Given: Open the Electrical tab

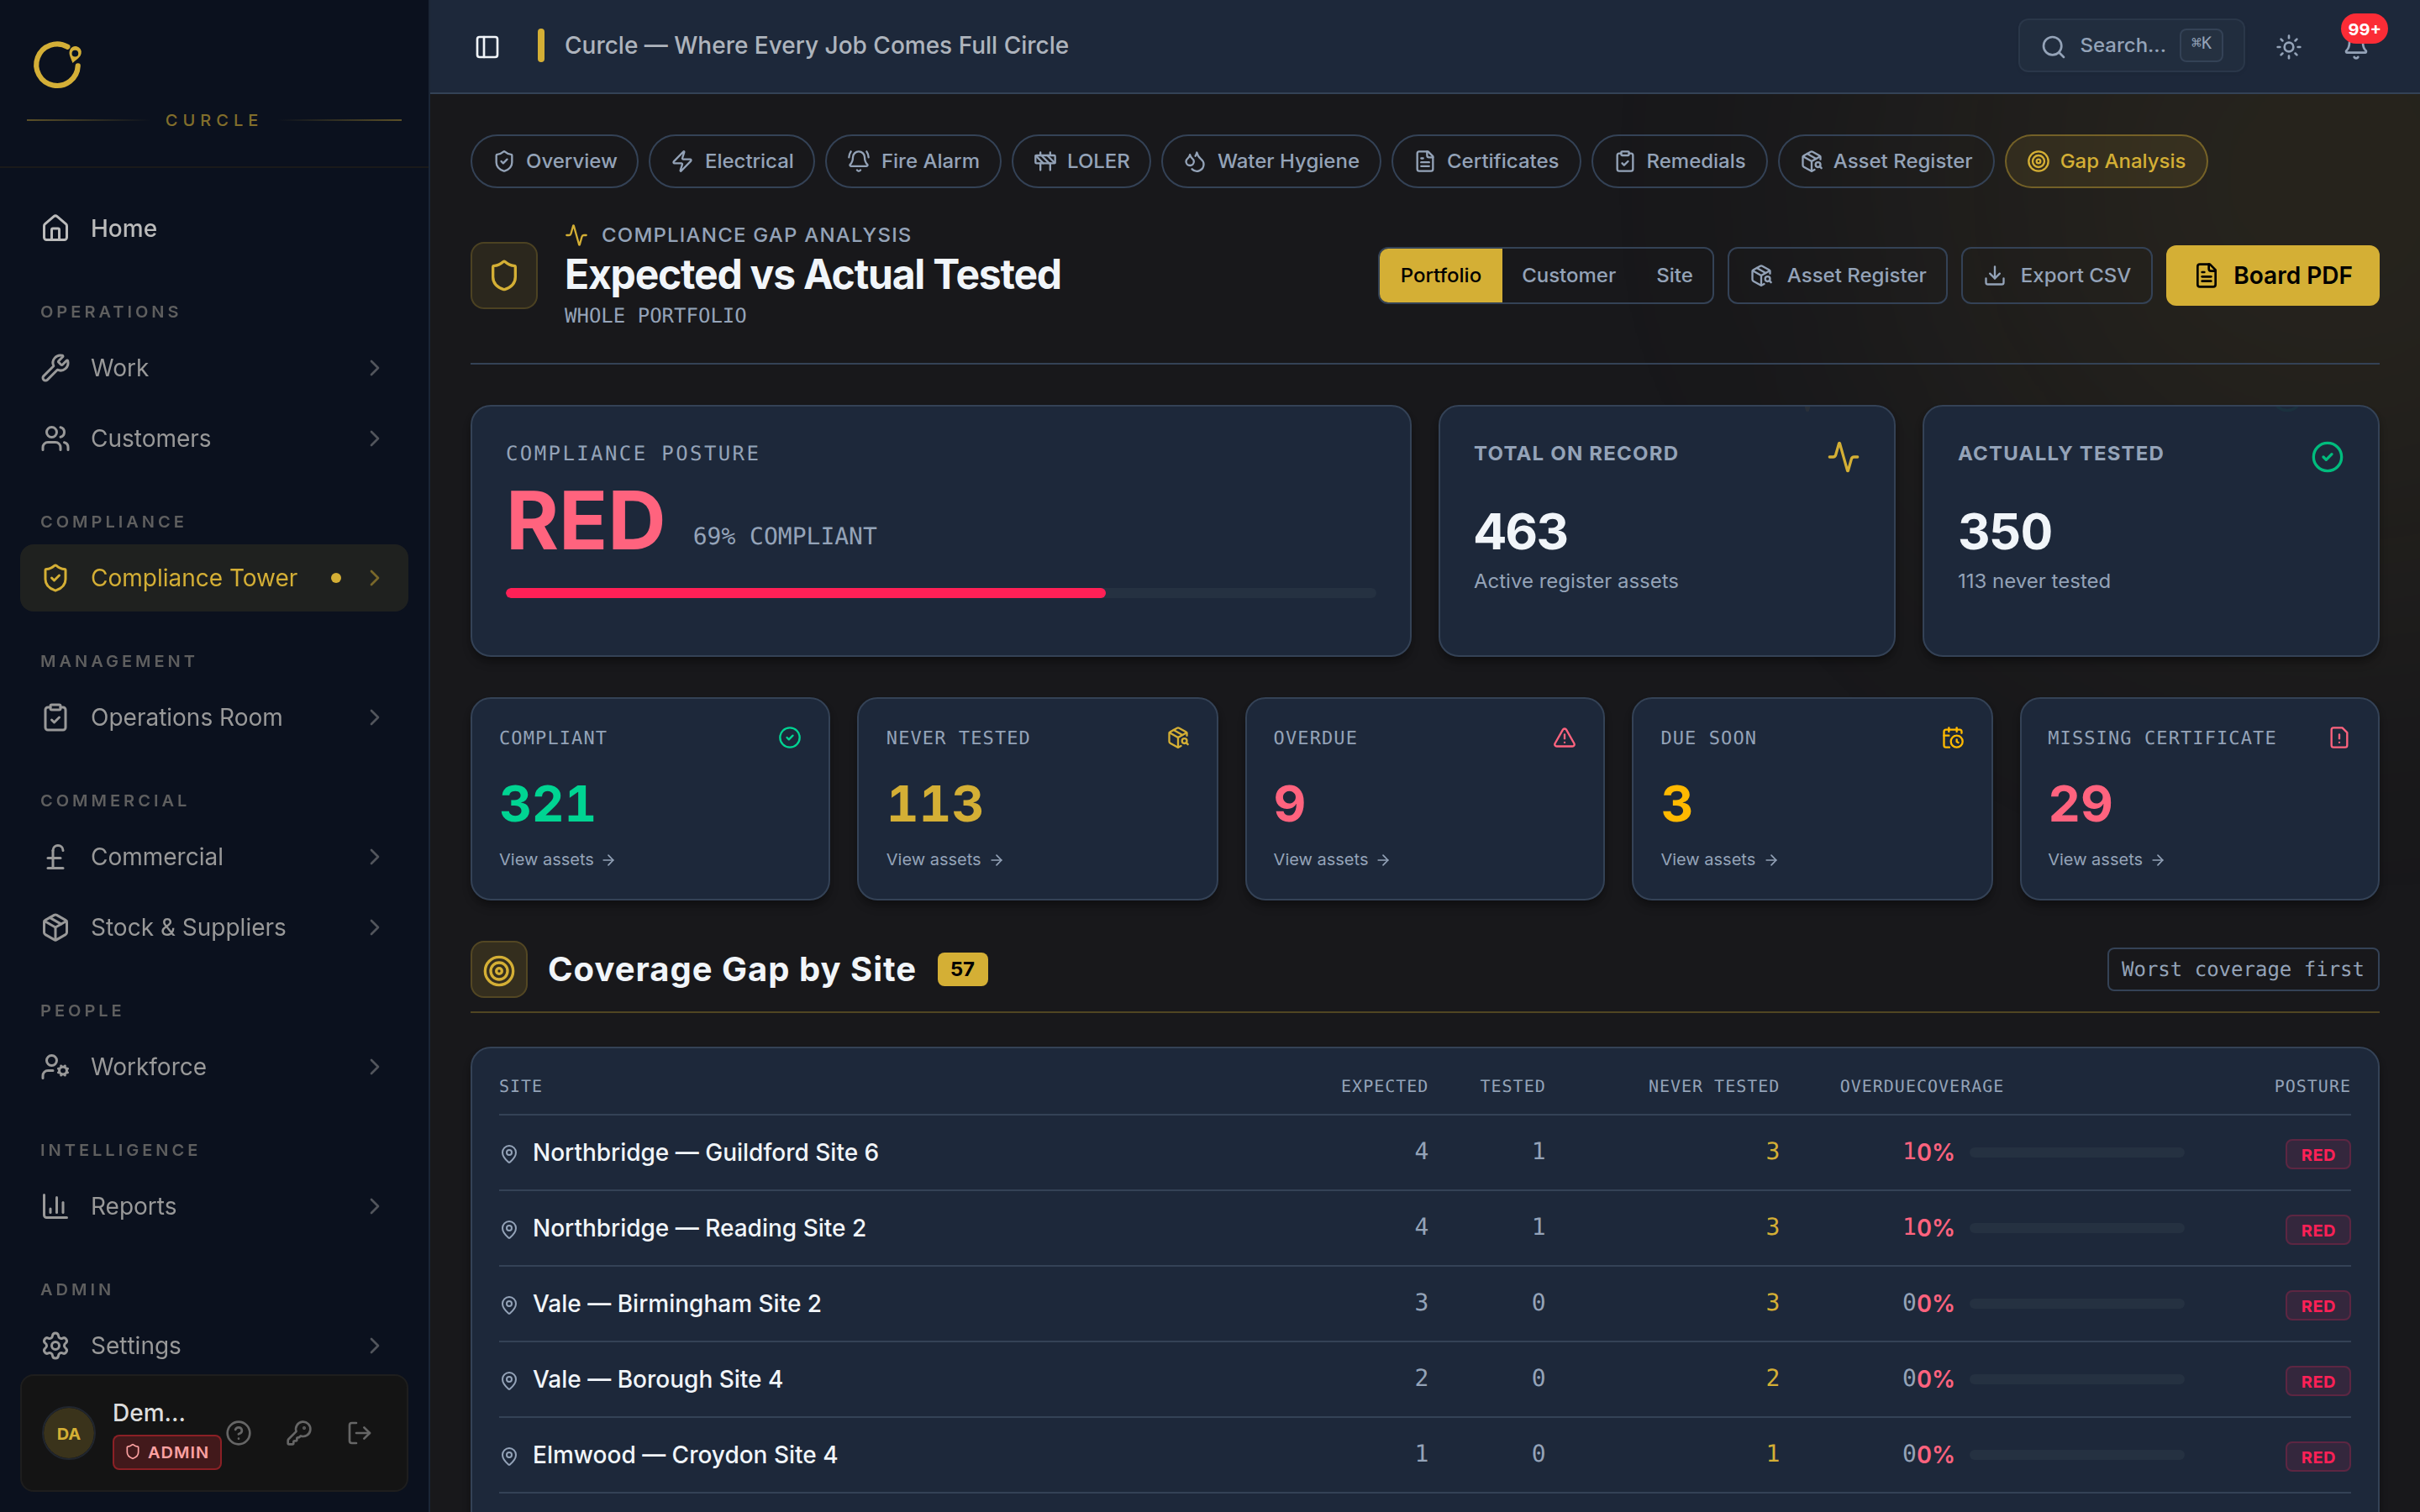Looking at the screenshot, I should coord(731,161).
